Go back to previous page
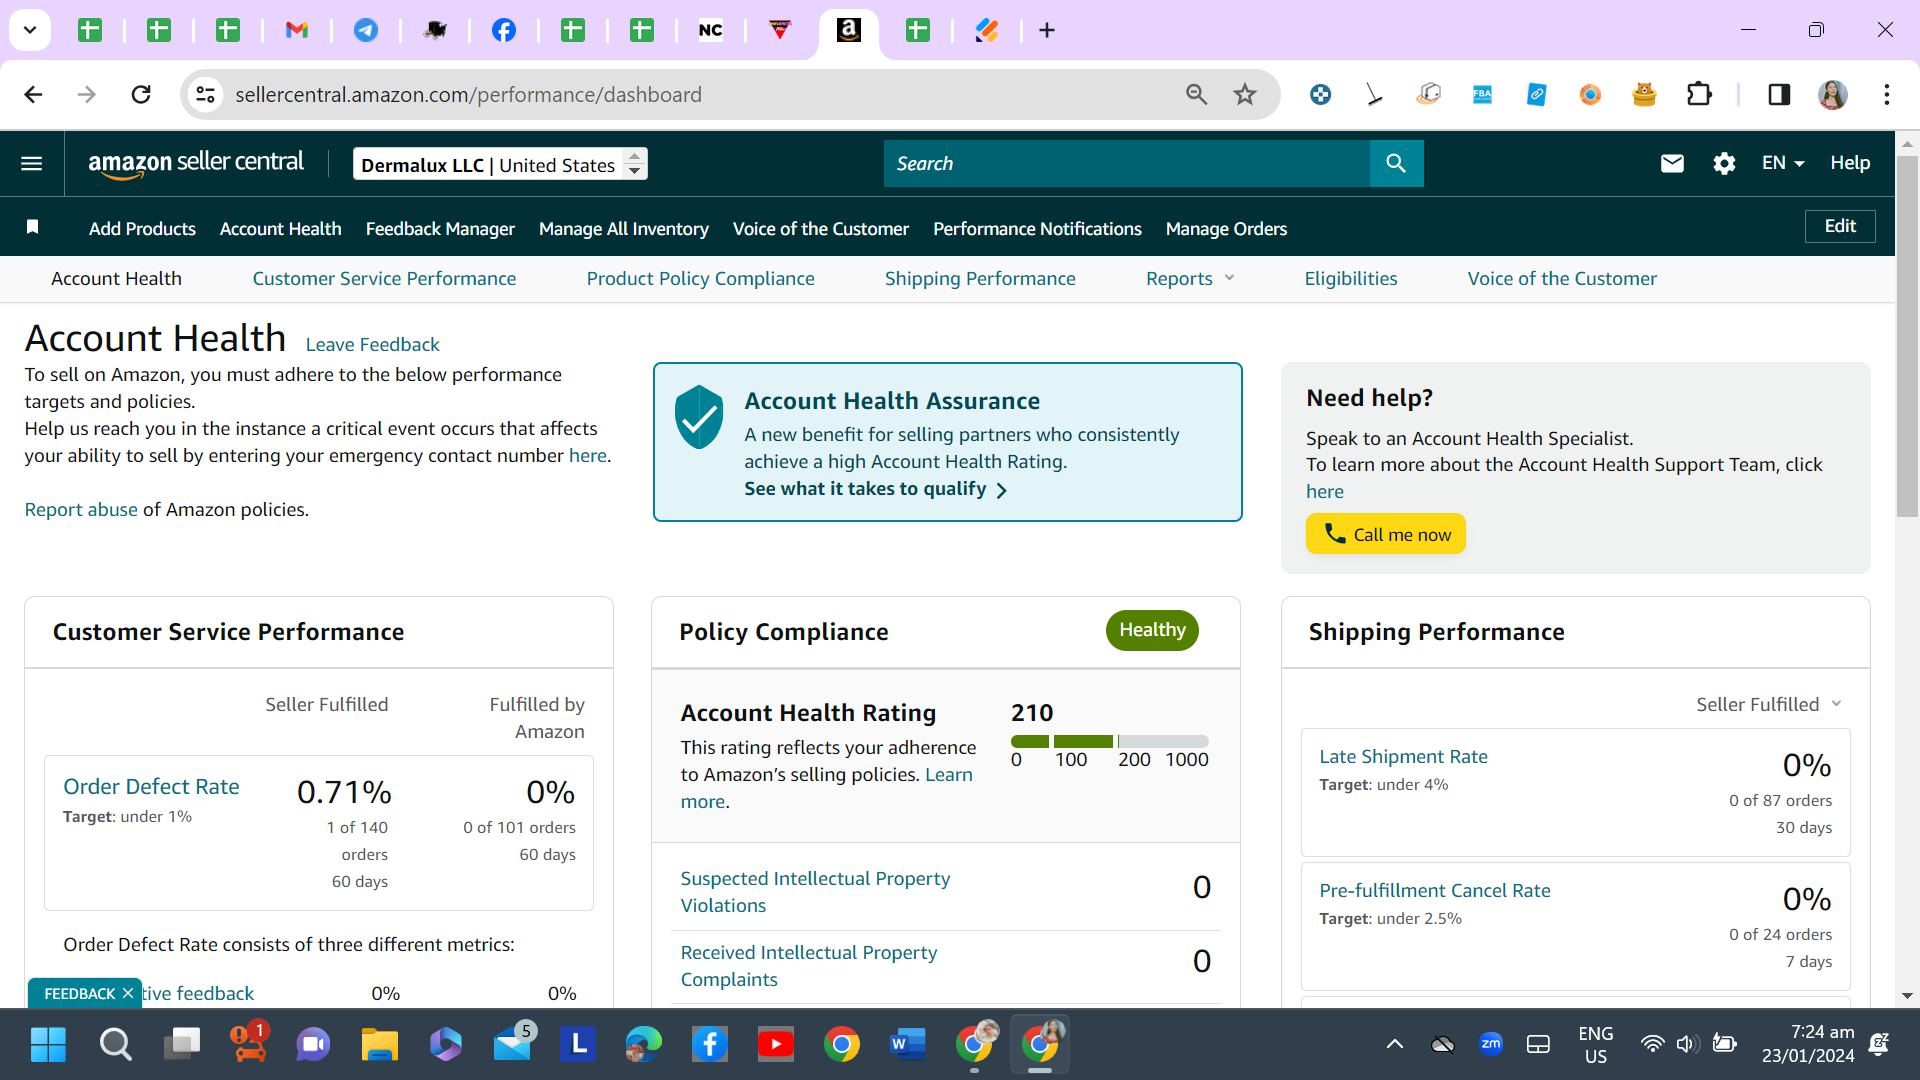Screen dimensions: 1920x1080 click(33, 94)
